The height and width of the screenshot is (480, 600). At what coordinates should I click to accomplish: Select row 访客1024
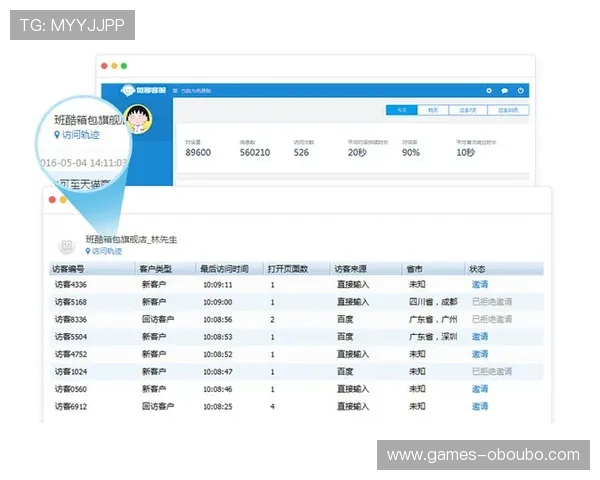pyautogui.click(x=297, y=372)
